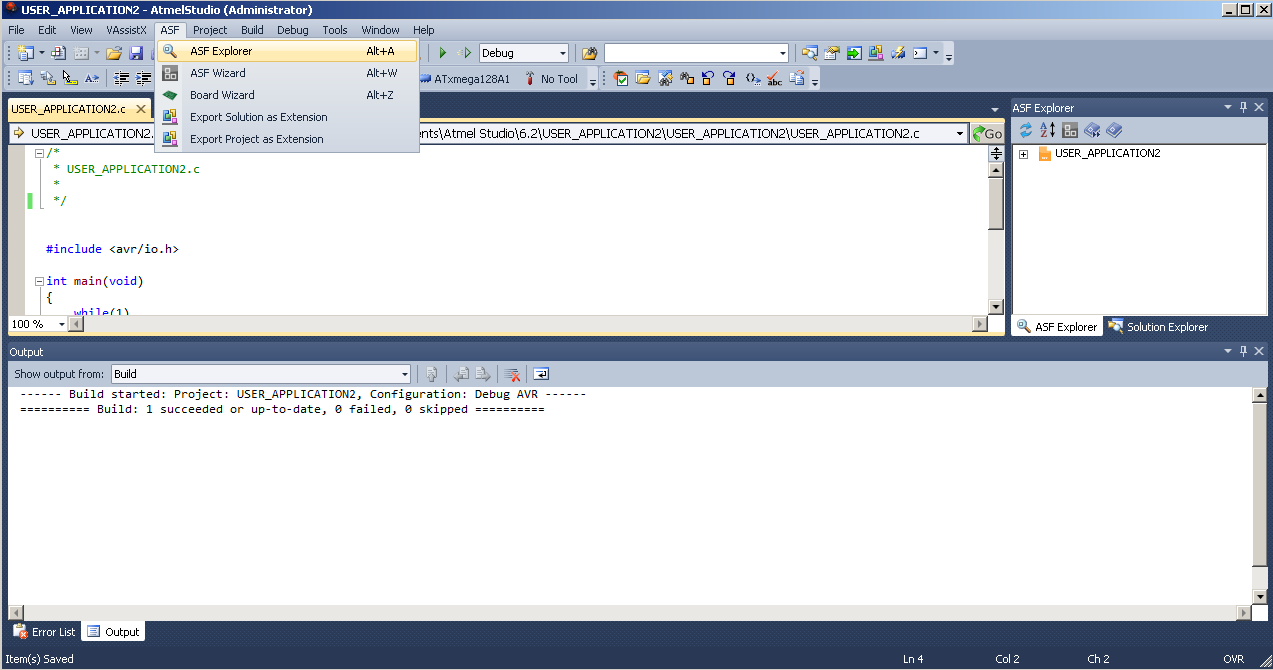Choose Board Wizard from the ASF menu
The width and height of the screenshot is (1273, 670).
(287, 95)
